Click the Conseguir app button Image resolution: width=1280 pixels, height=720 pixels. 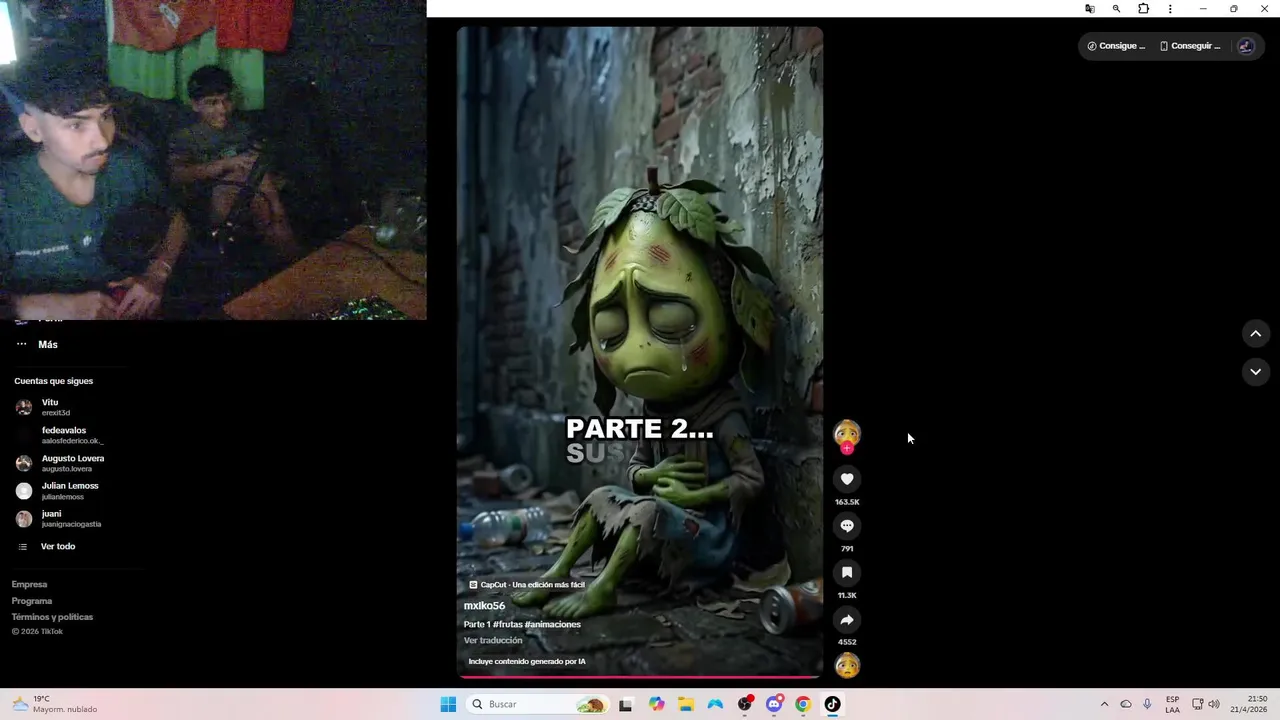click(x=1190, y=46)
